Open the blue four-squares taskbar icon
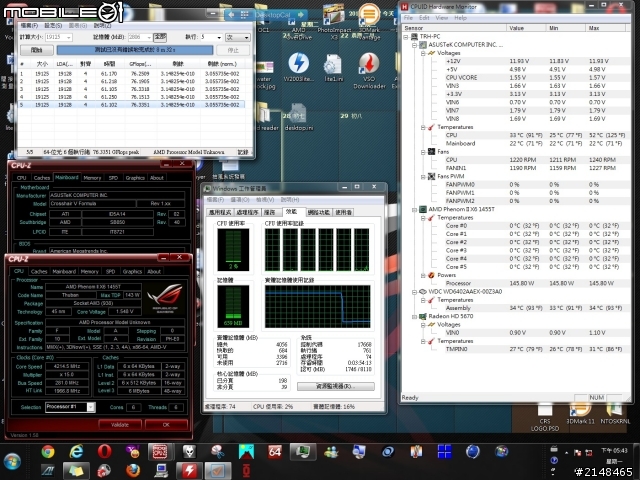Image resolution: width=640 pixels, height=480 pixels. click(444, 452)
